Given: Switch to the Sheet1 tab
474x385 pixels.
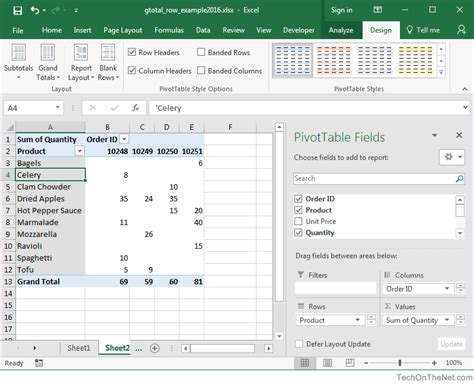Looking at the screenshot, I should tap(79, 348).
